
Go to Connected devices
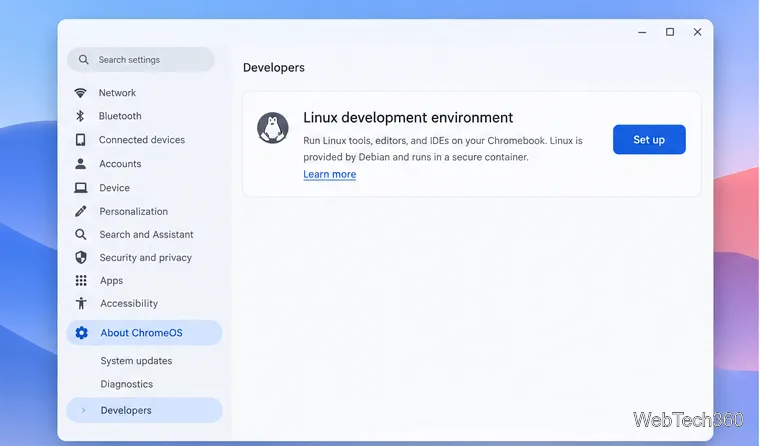141,140
